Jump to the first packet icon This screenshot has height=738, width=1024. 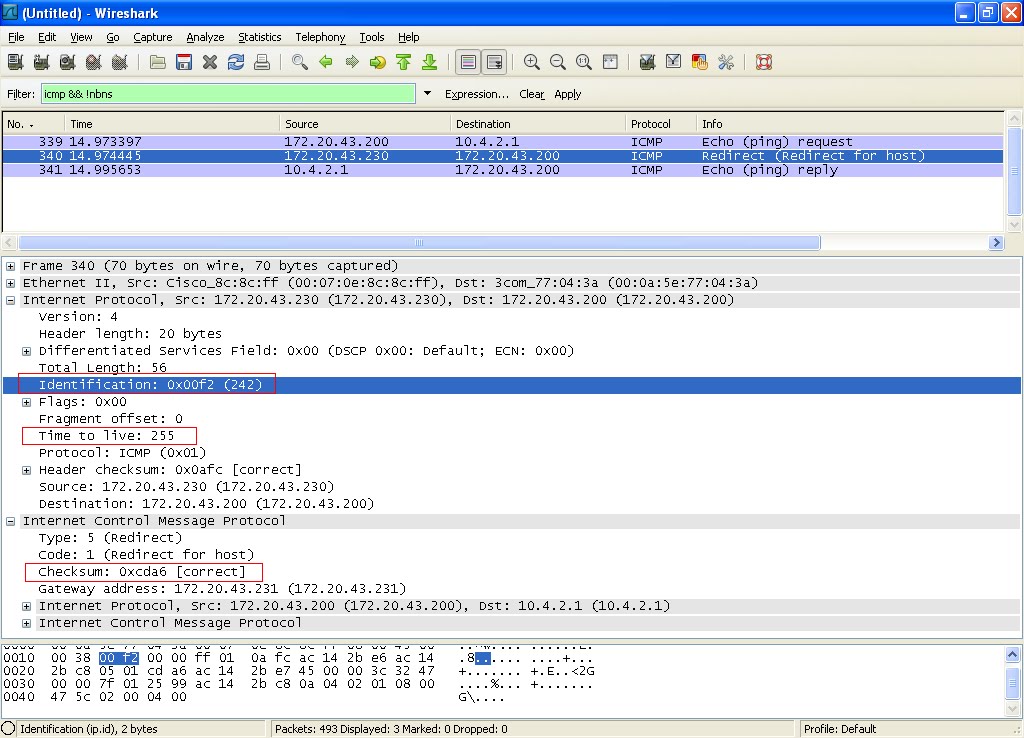tap(404, 62)
